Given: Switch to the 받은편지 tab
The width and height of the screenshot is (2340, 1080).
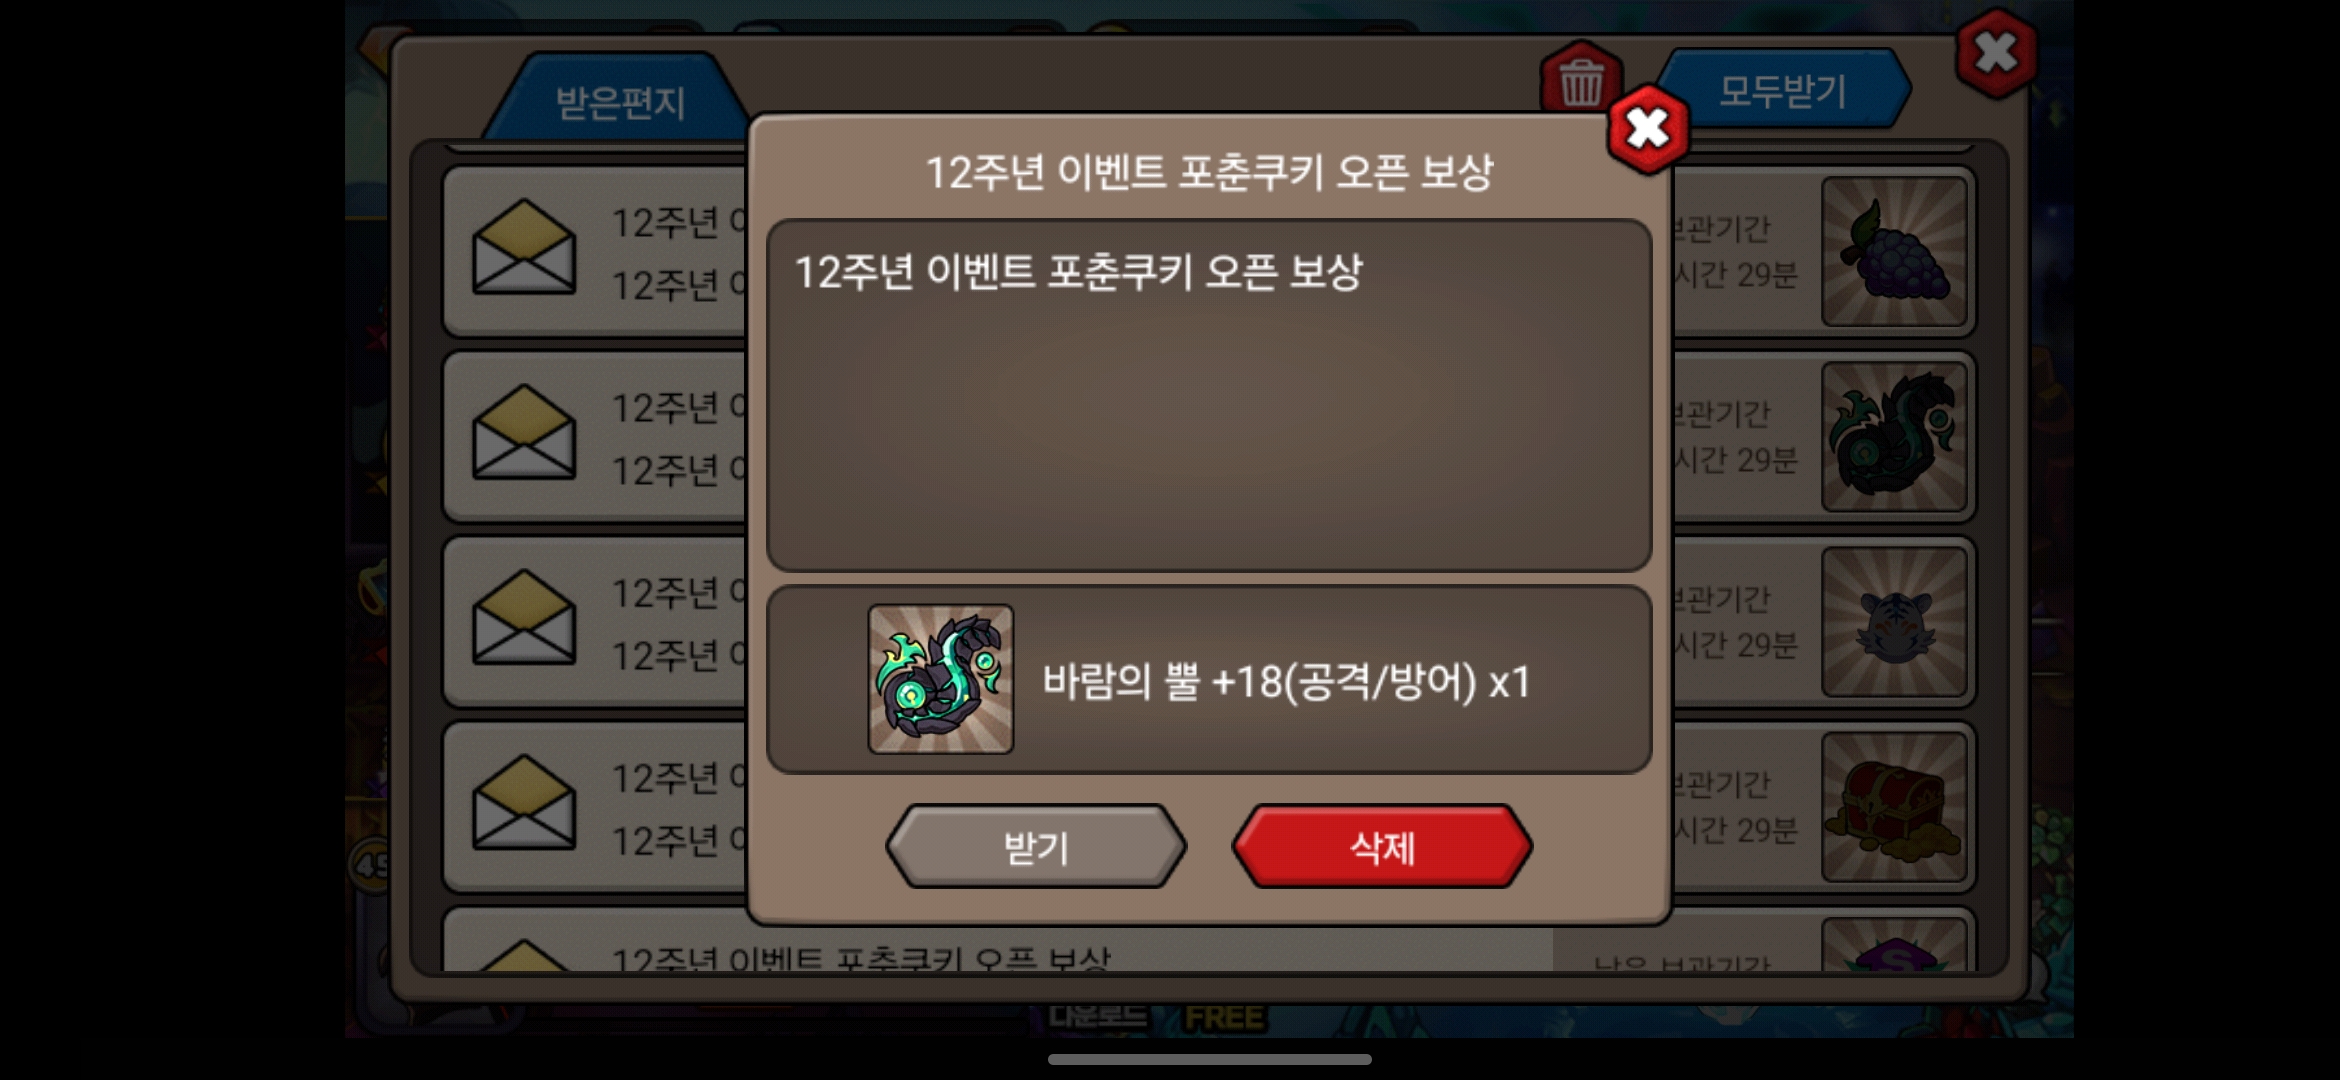Looking at the screenshot, I should pyautogui.click(x=619, y=102).
